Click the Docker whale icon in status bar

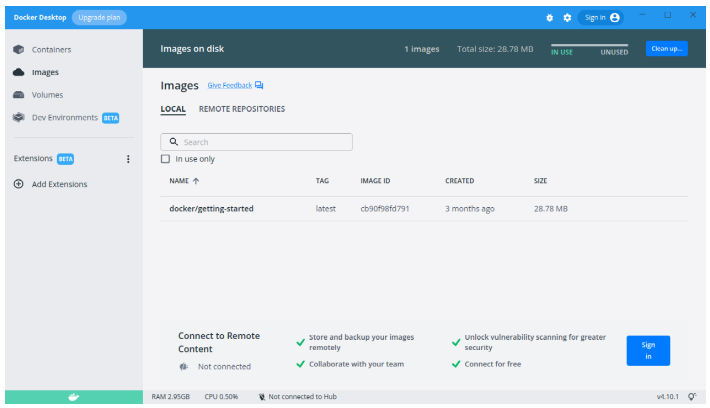73,397
